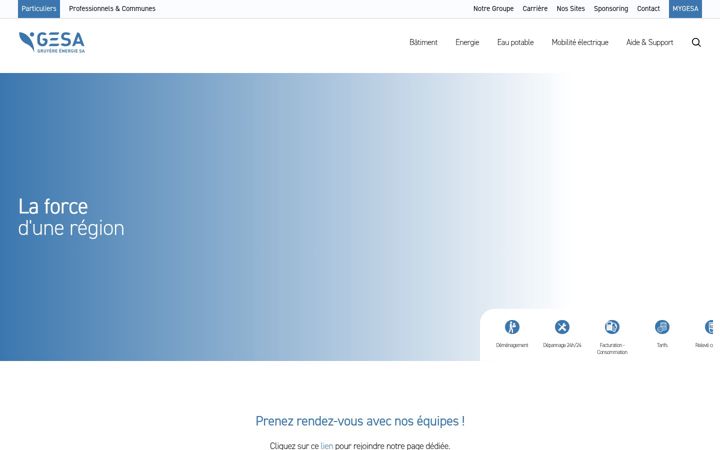The width and height of the screenshot is (720, 450).
Task: Open the Aide & Support menu
Action: click(650, 42)
